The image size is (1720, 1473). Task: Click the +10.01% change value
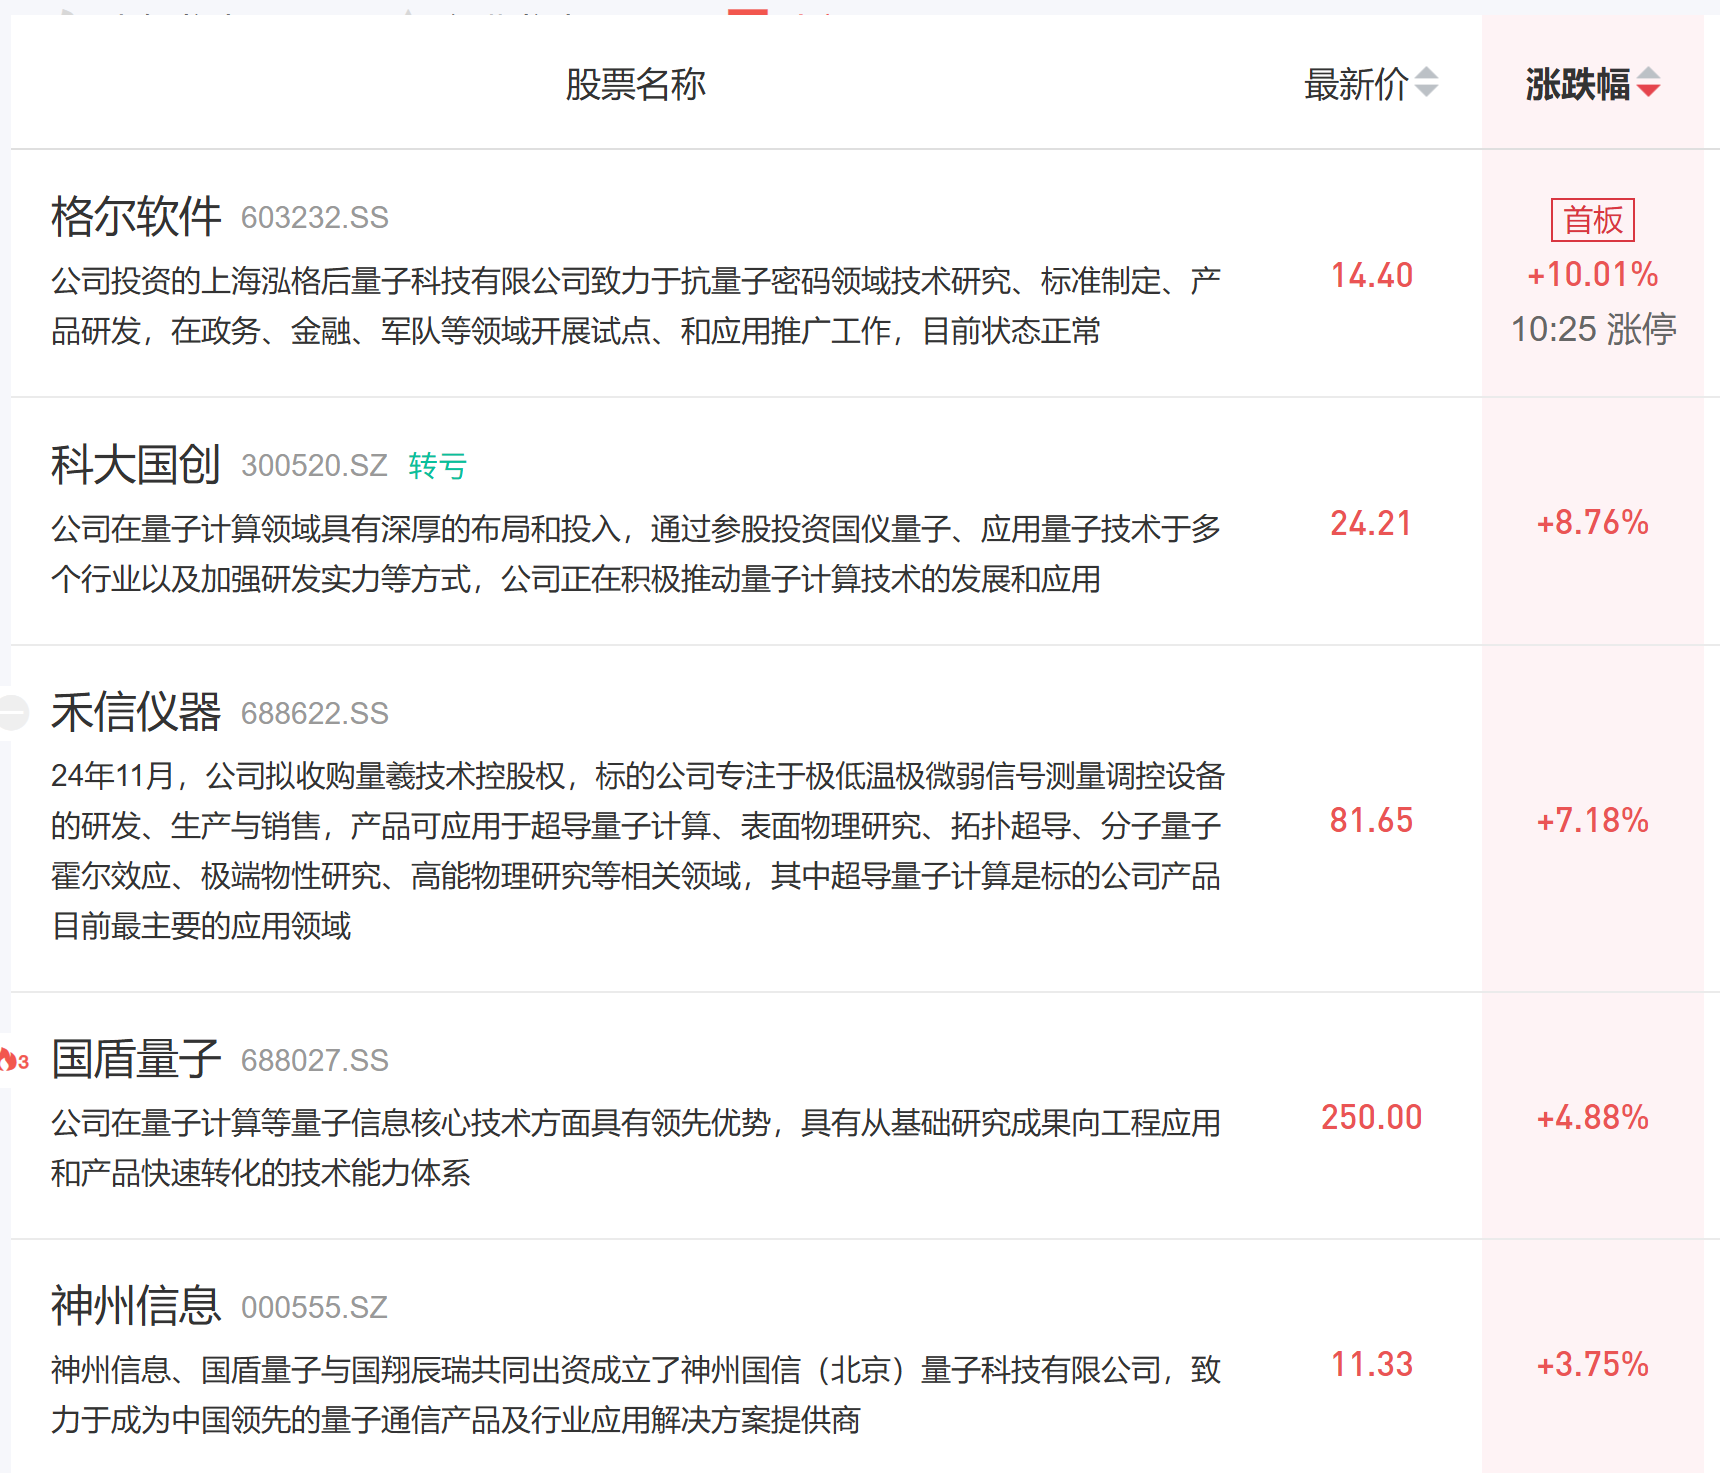(x=1593, y=274)
